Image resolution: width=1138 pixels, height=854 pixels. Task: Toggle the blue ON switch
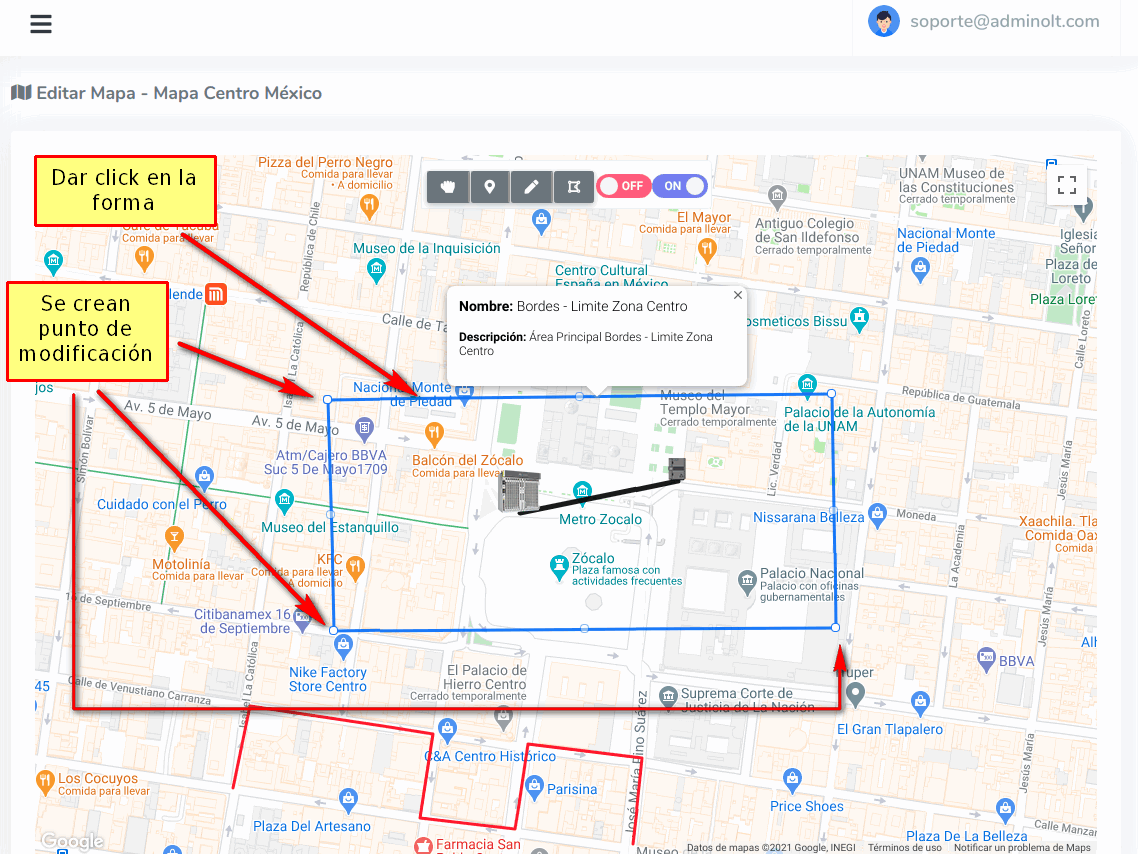pyautogui.click(x=681, y=186)
